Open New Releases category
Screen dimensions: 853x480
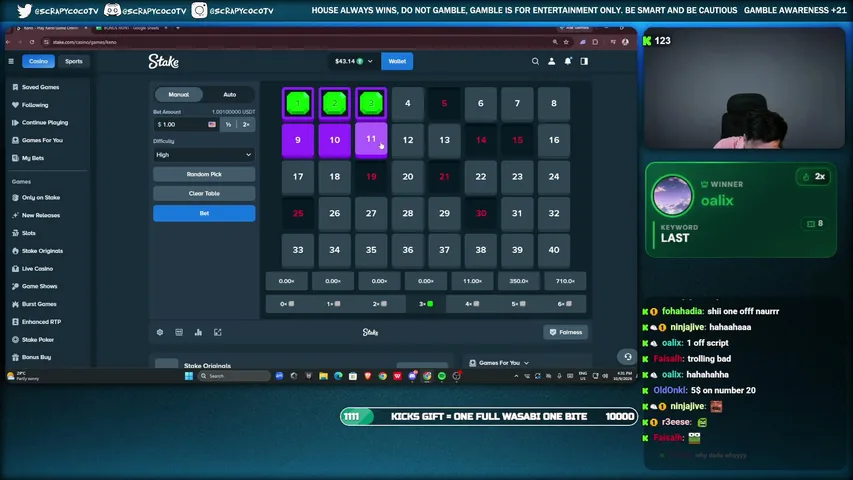pos(41,216)
